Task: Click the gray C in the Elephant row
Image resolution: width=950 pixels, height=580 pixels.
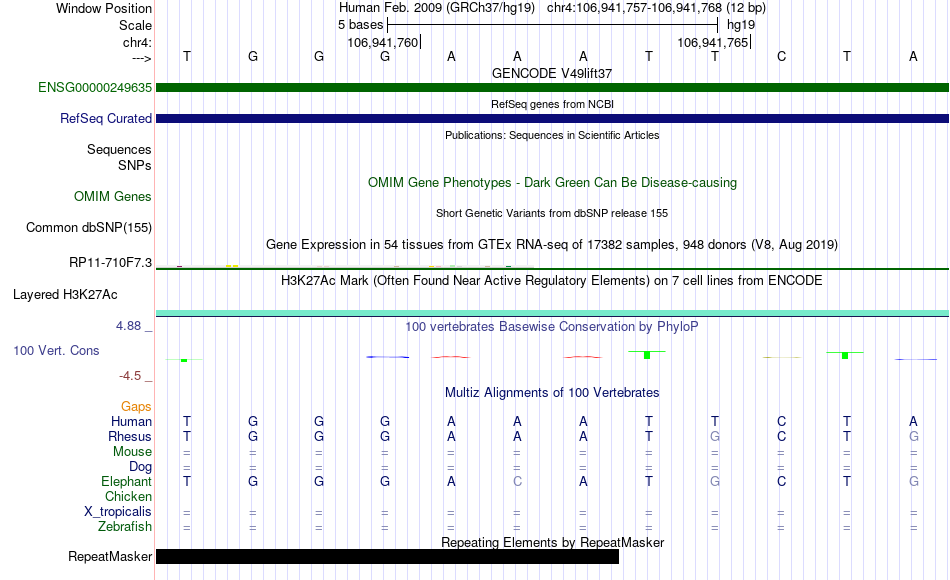Action: click(x=517, y=481)
